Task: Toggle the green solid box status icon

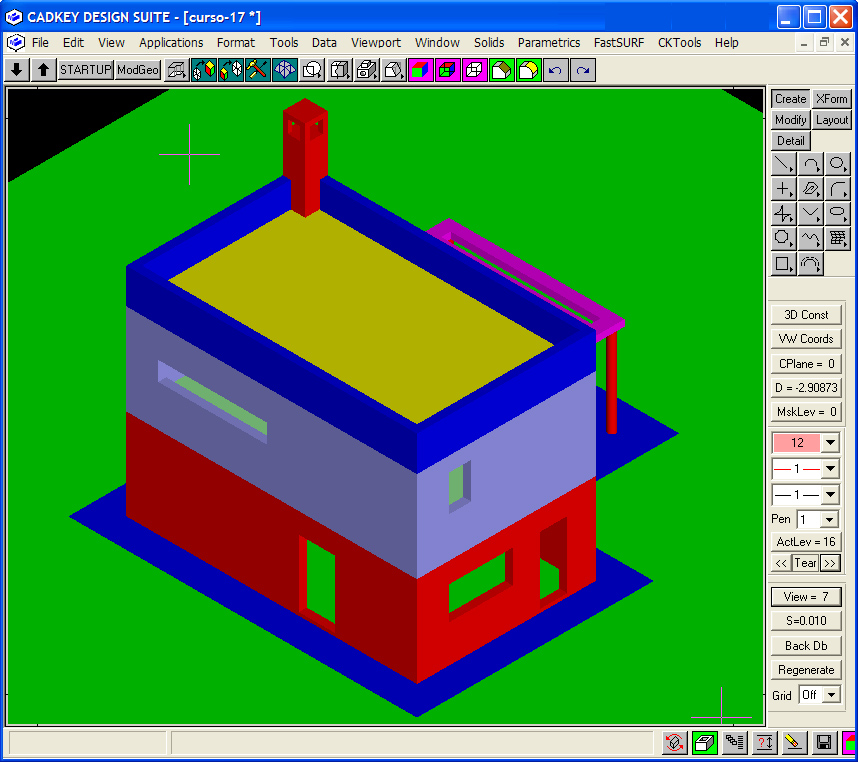Action: (x=705, y=743)
